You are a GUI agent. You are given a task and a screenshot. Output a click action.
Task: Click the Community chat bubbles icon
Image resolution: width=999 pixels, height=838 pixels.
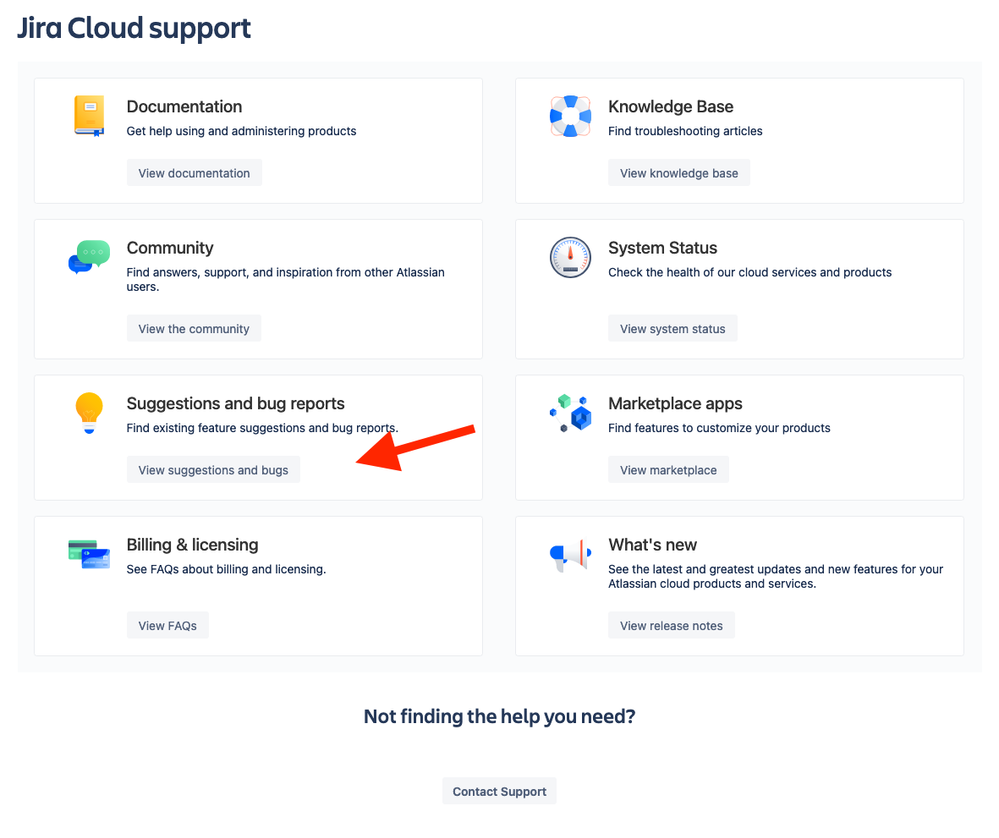[89, 257]
